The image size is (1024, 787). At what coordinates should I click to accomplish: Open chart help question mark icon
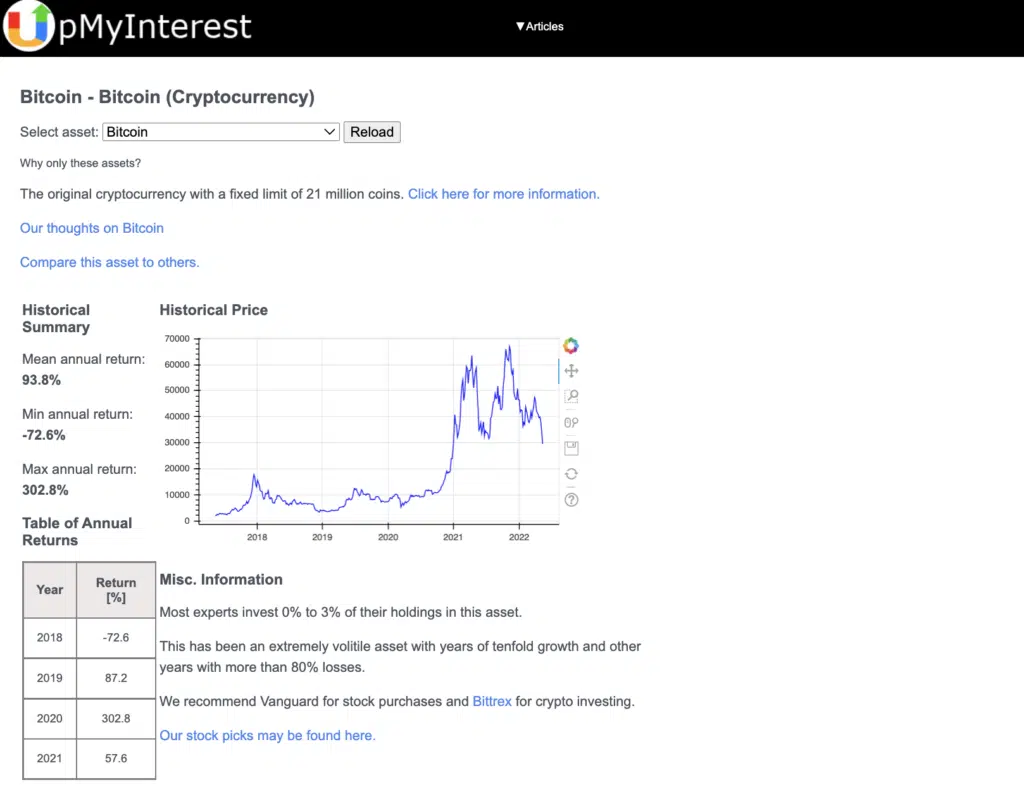coord(571,500)
